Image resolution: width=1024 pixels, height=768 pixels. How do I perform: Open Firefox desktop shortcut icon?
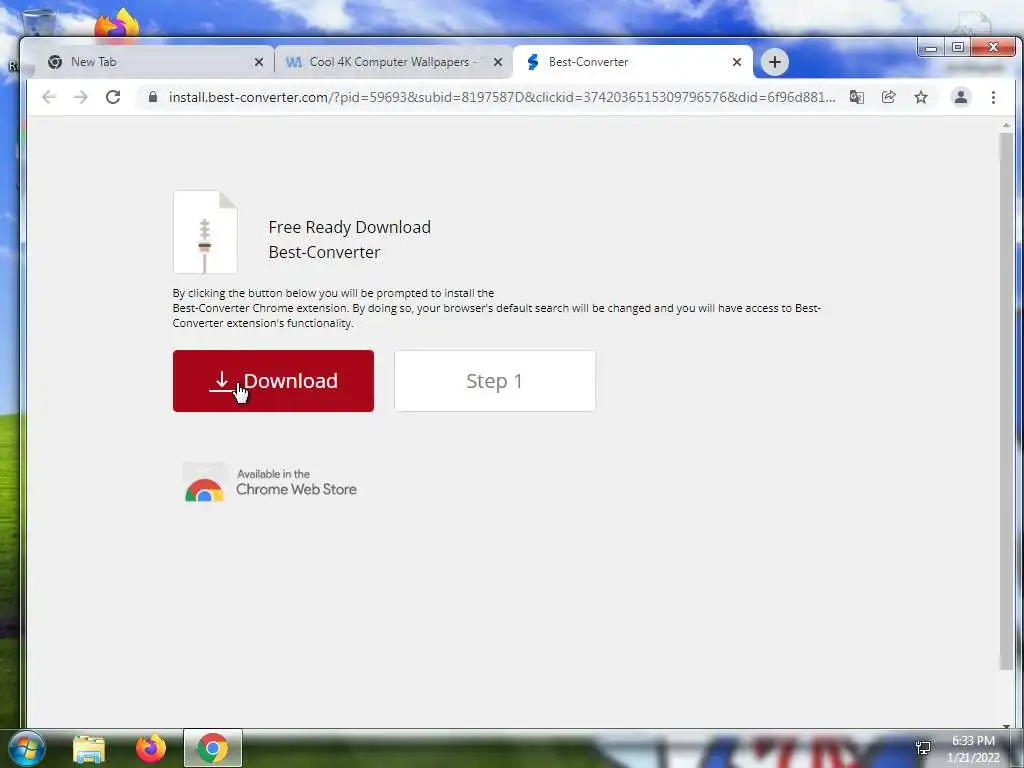pyautogui.click(x=118, y=25)
